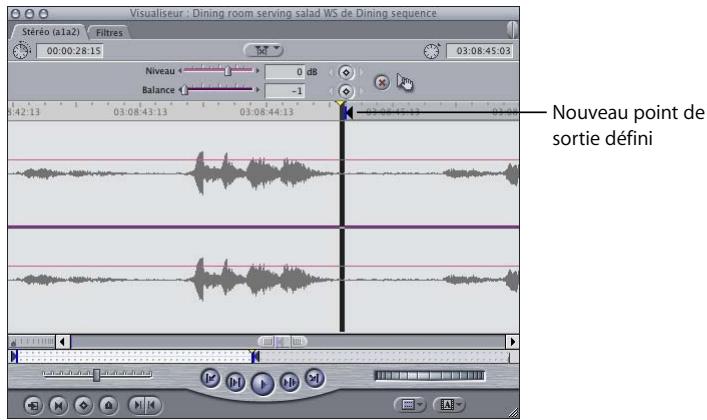Go to previous Niveau keyframe arrow
The image size is (707, 420).
[331, 72]
